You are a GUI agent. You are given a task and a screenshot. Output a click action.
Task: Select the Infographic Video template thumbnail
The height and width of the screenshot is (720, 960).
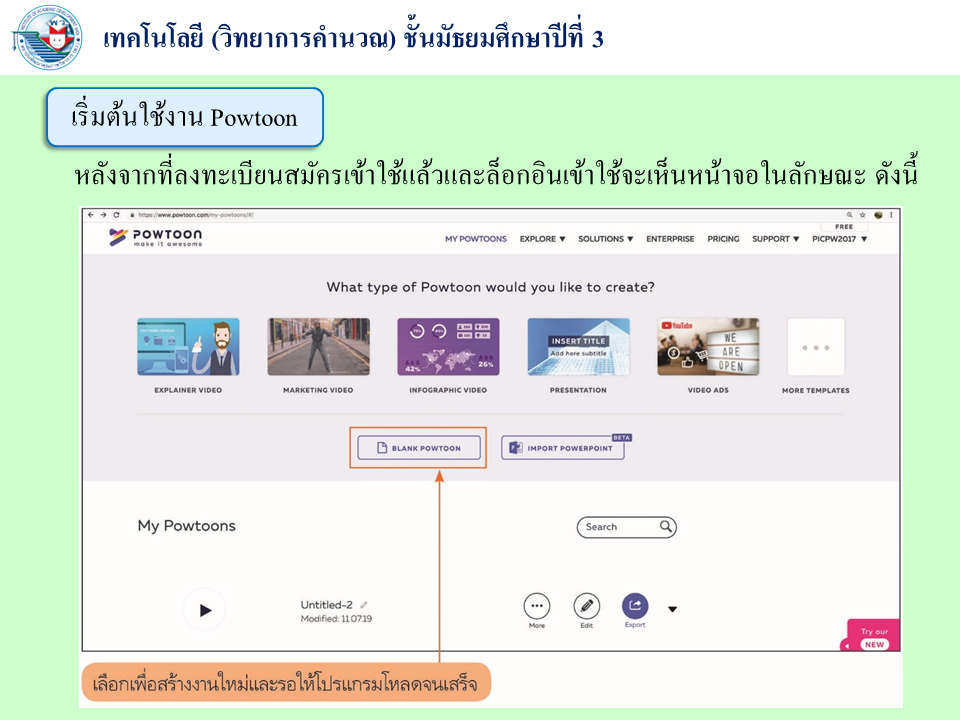point(448,347)
